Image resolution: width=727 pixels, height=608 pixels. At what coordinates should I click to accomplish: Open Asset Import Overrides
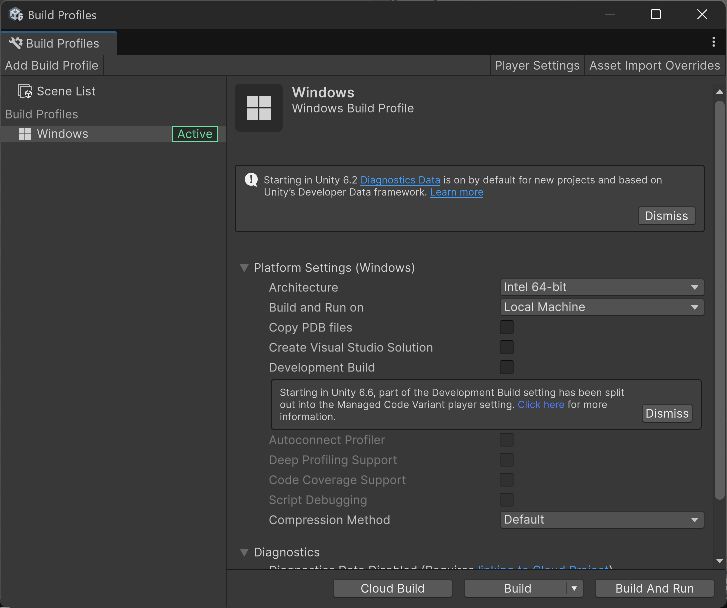pyautogui.click(x=654, y=65)
